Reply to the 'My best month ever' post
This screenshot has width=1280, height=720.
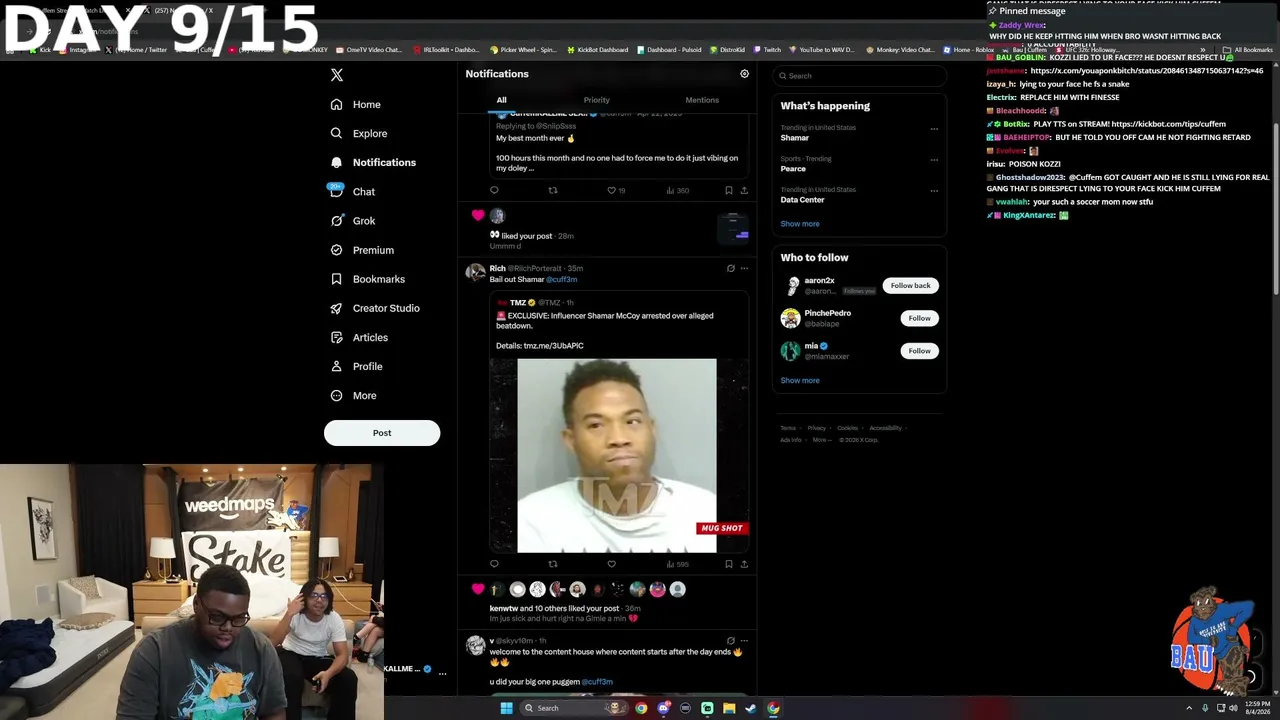[x=494, y=190]
